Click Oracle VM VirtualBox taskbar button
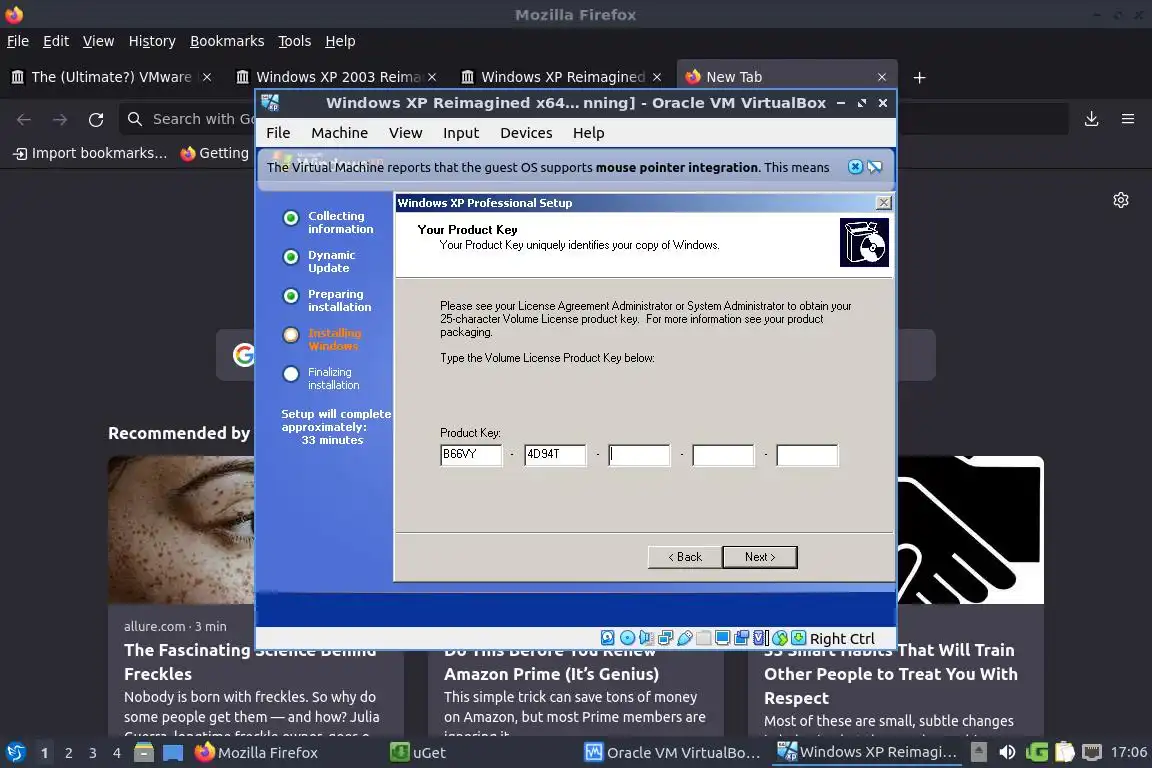The height and width of the screenshot is (768, 1152). [x=672, y=753]
